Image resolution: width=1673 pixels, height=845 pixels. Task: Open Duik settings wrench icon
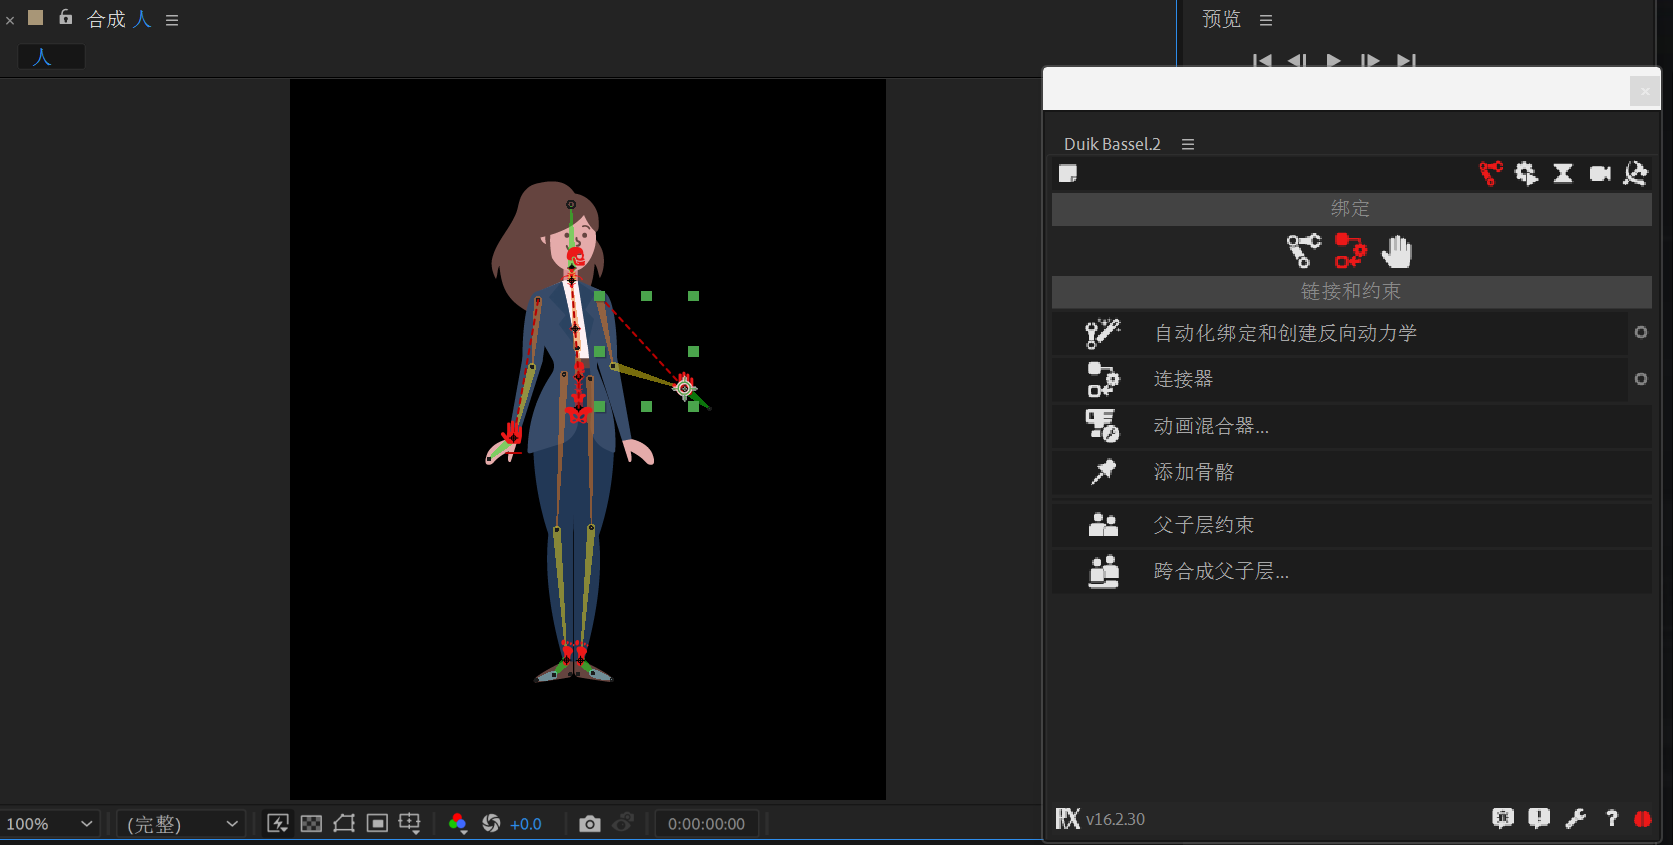(1575, 819)
